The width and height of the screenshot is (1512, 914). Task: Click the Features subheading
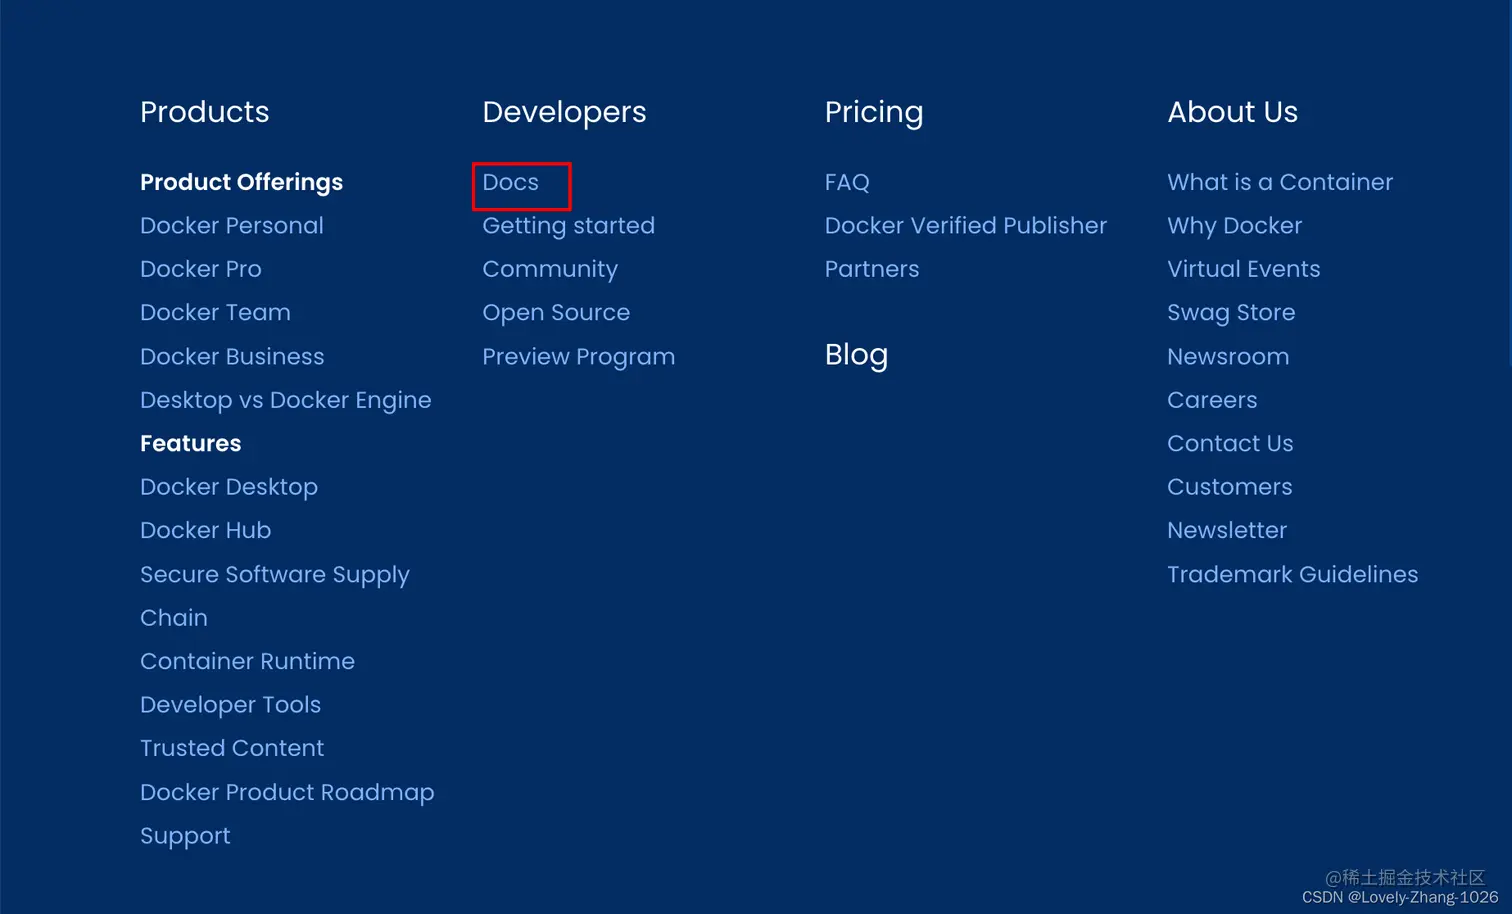coord(190,443)
